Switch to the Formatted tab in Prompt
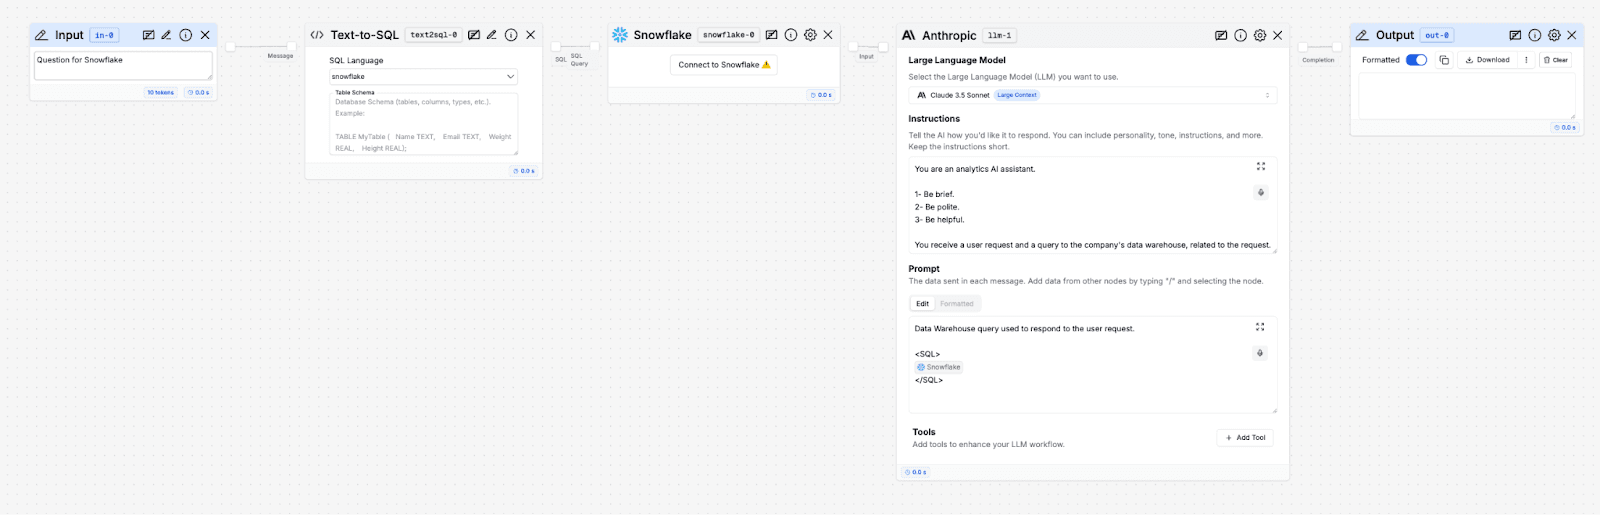The image size is (1600, 515). coord(957,304)
